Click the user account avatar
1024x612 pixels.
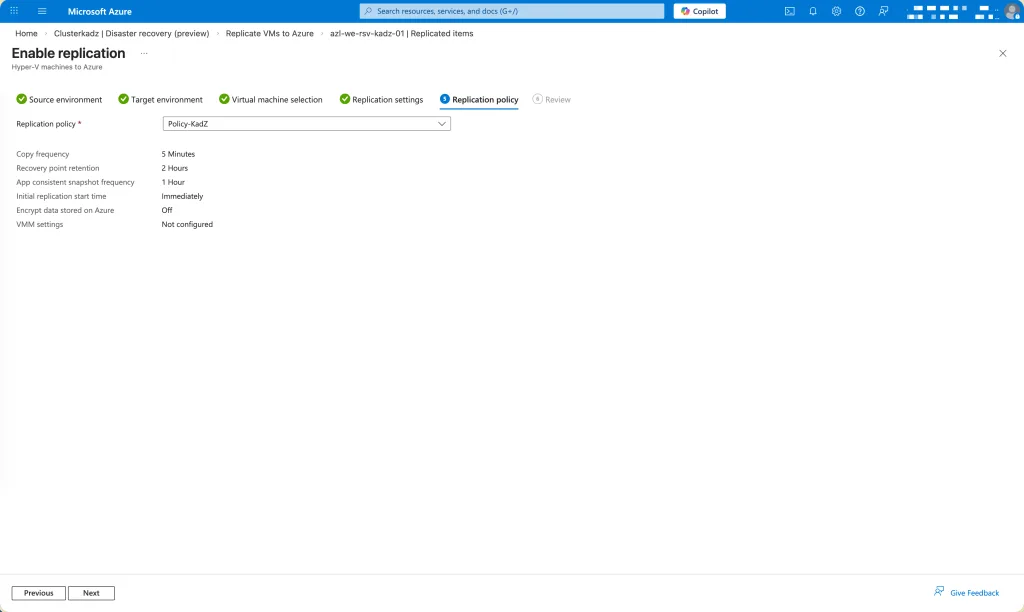(x=1011, y=11)
